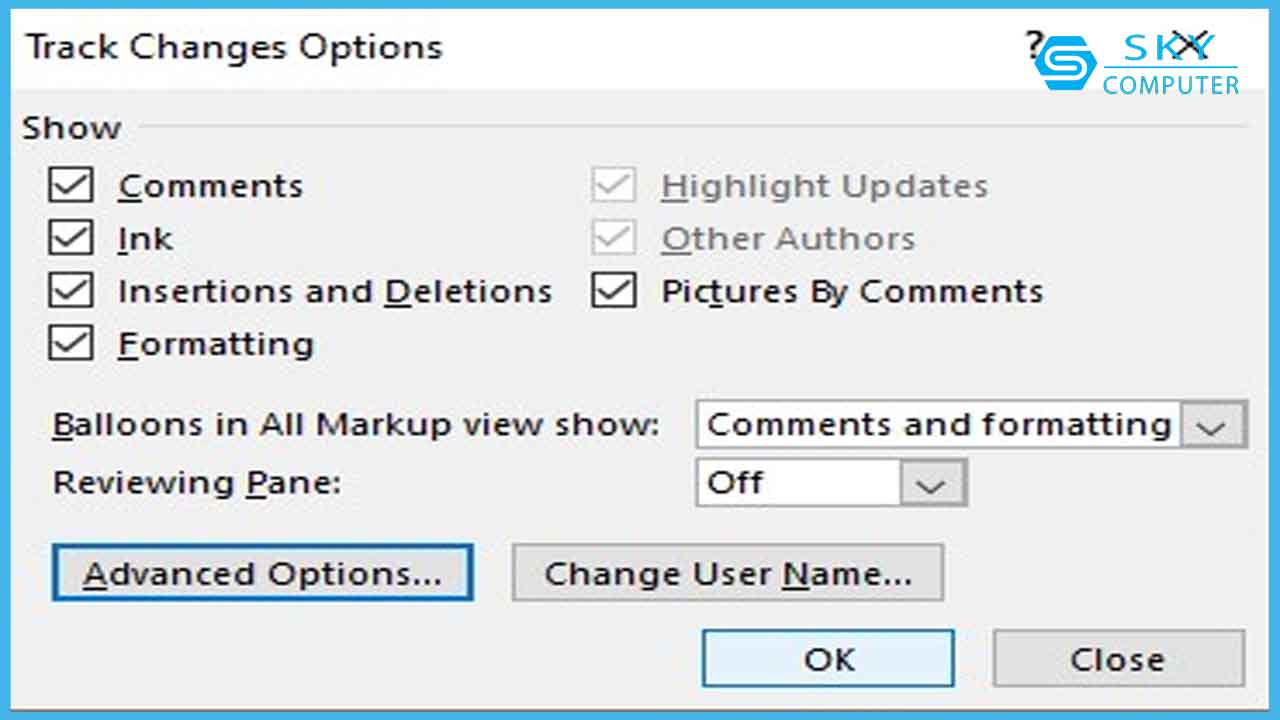Open the Balloons view dropdown arrow
This screenshot has width=1280, height=720.
coord(1212,425)
